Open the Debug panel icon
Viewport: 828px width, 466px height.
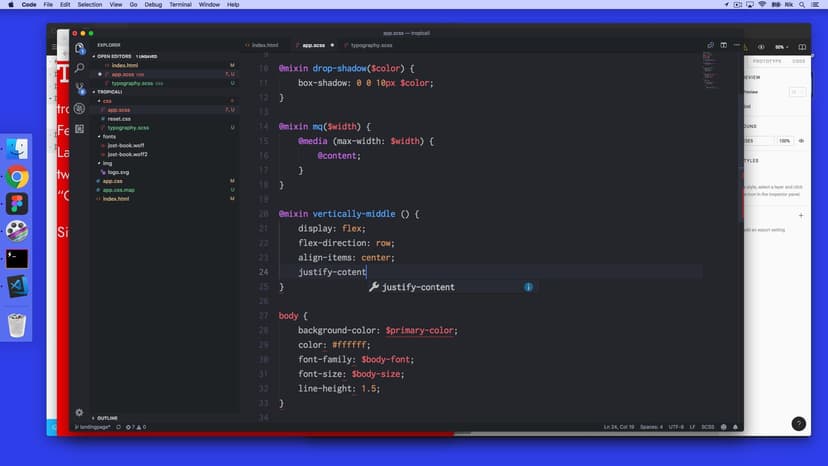[79, 108]
